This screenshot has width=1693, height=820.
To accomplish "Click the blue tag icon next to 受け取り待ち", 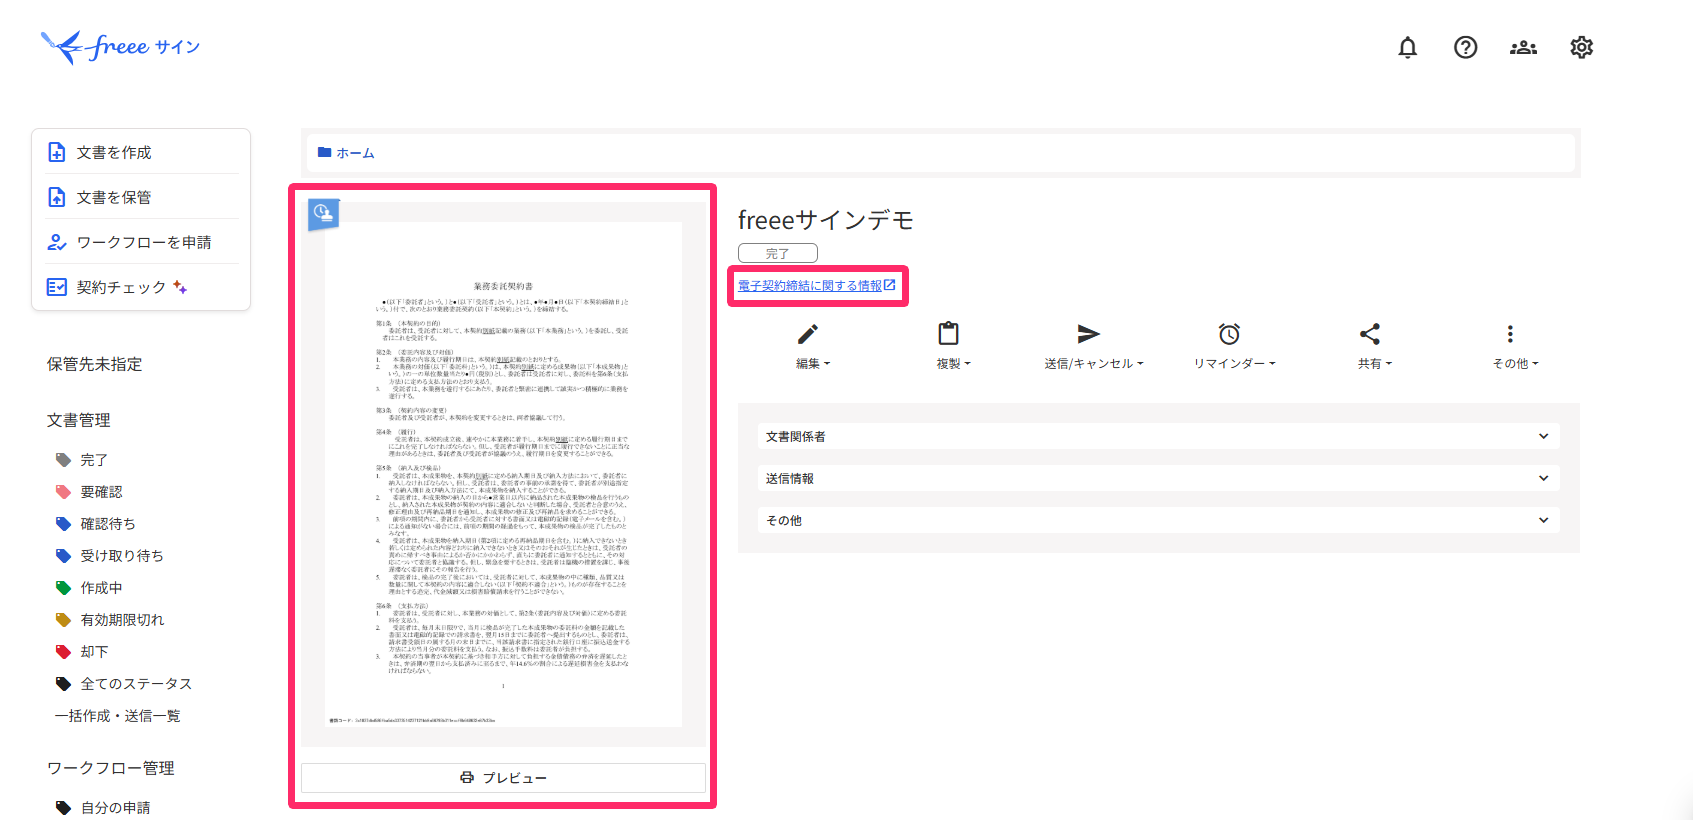I will pyautogui.click(x=63, y=556).
